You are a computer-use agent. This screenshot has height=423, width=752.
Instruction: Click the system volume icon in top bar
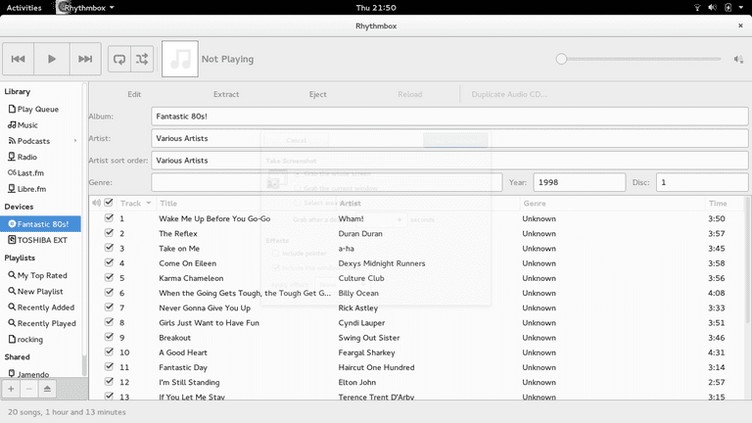713,8
